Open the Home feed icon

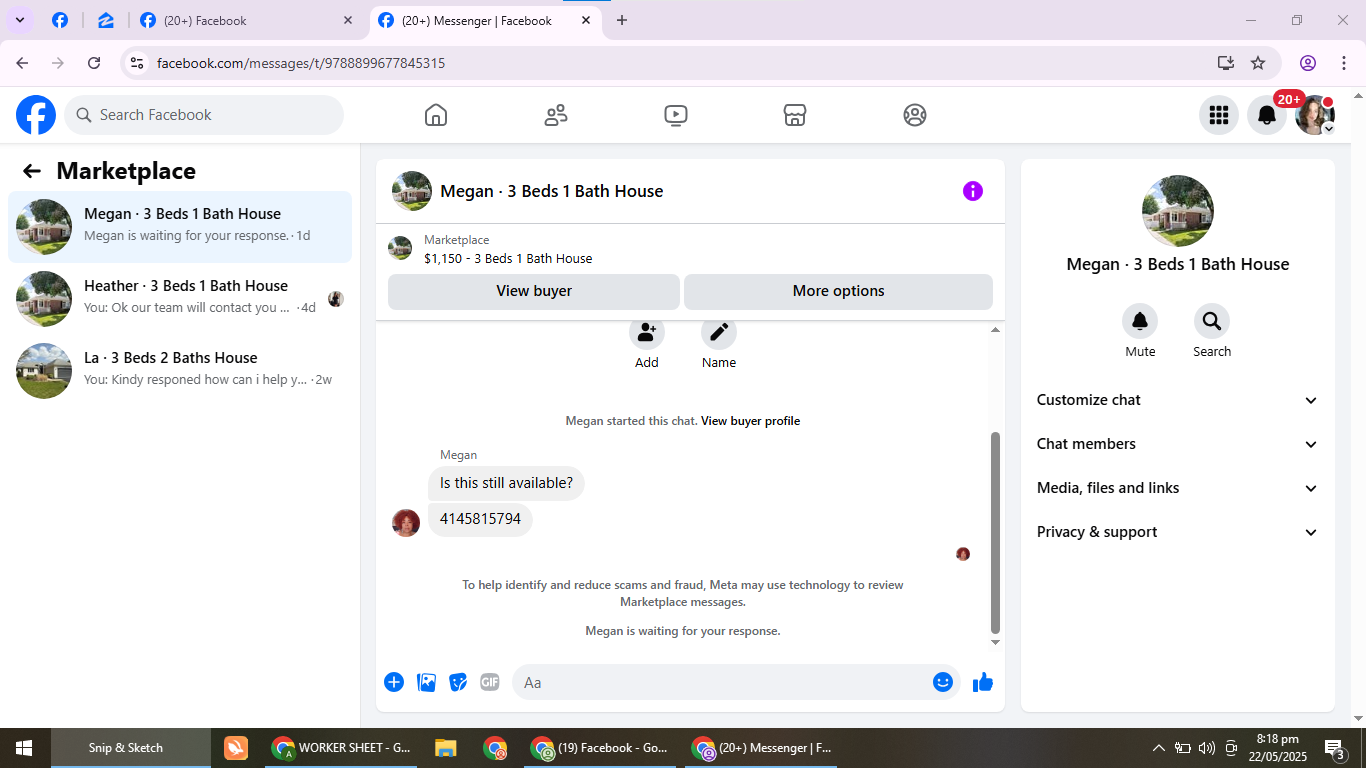436,115
